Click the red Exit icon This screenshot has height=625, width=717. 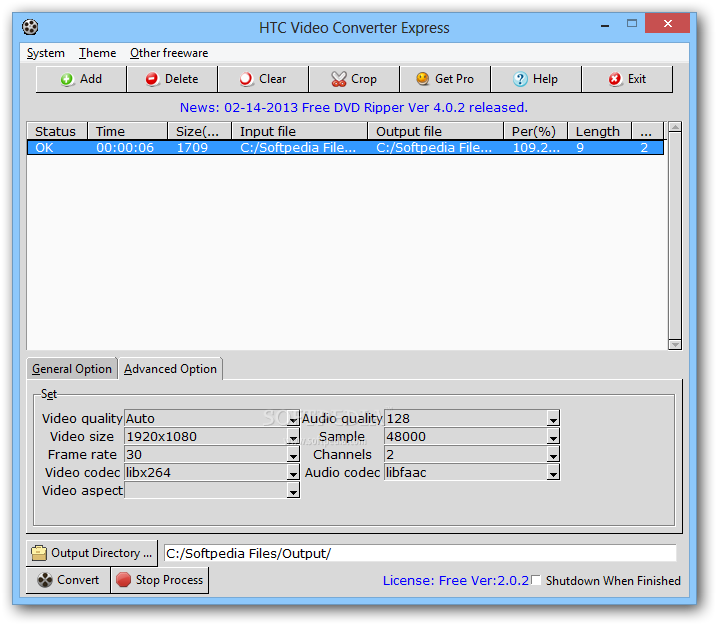[x=615, y=79]
